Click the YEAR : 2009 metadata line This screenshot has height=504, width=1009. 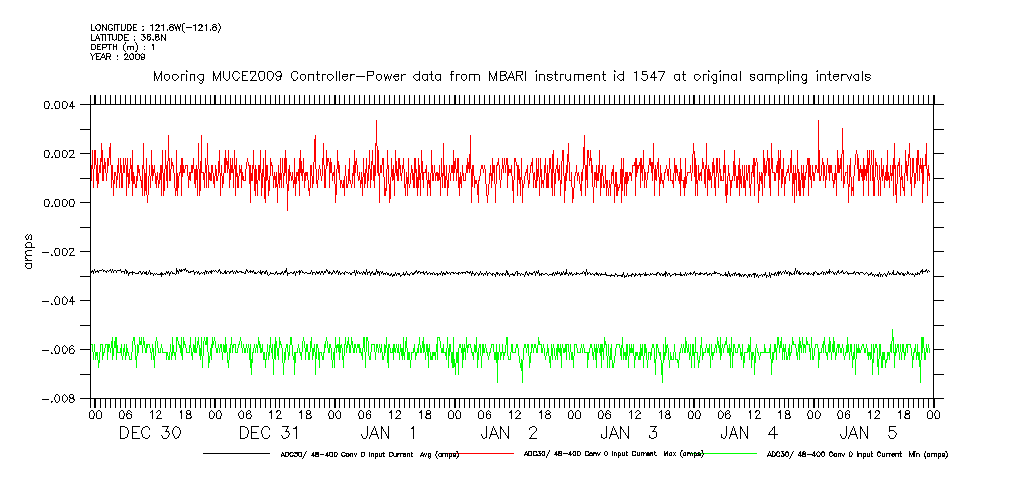118,57
